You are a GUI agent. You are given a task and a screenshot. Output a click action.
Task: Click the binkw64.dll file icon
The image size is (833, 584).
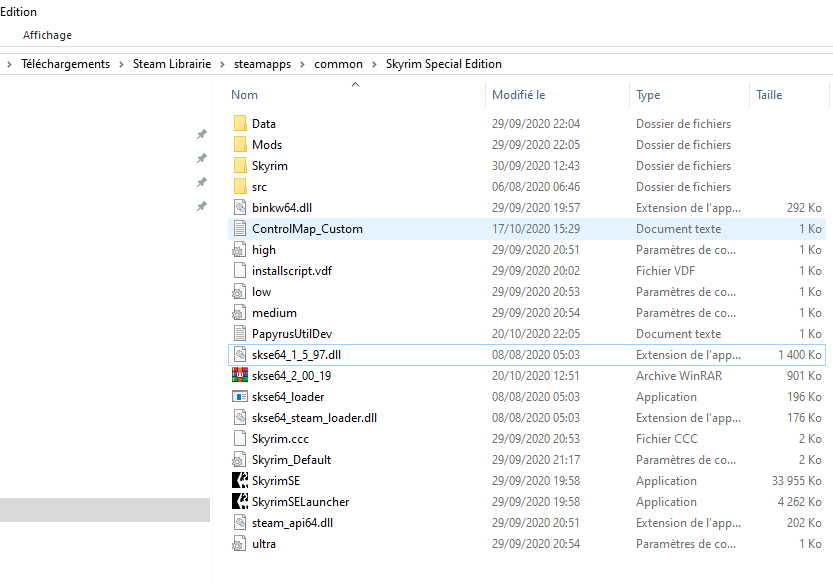(x=240, y=207)
